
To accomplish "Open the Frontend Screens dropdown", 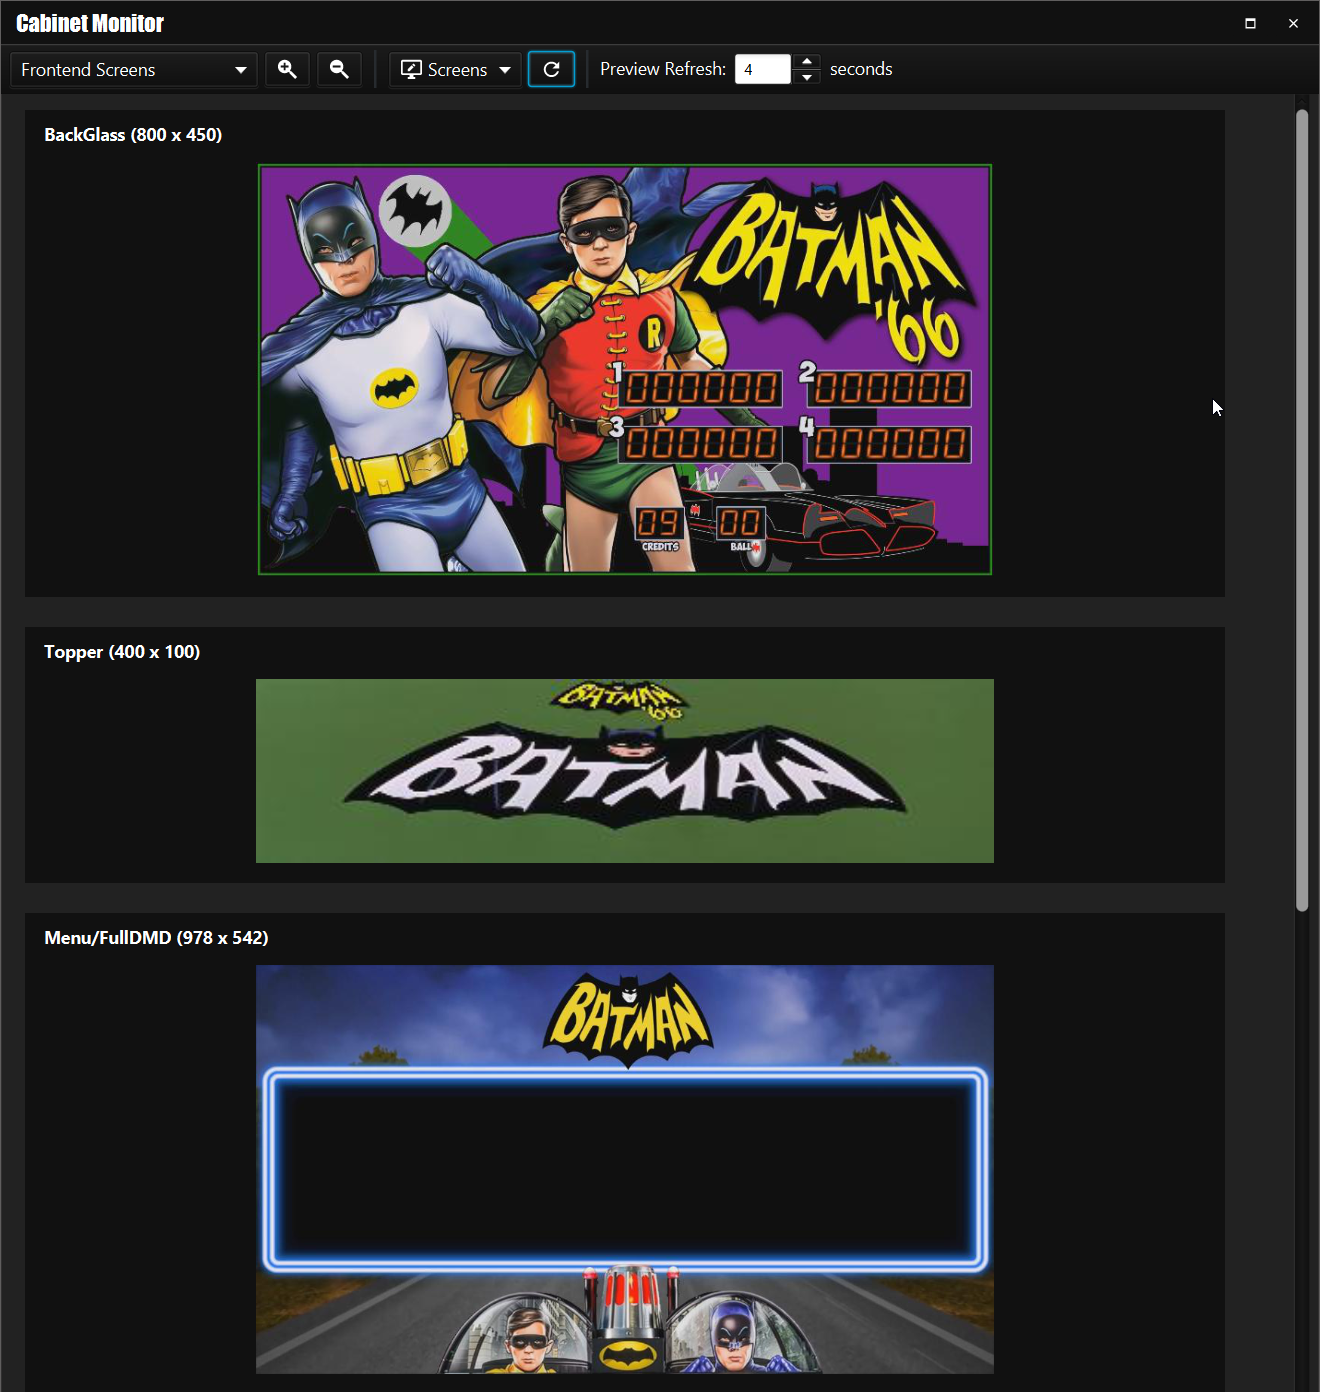I will point(134,69).
